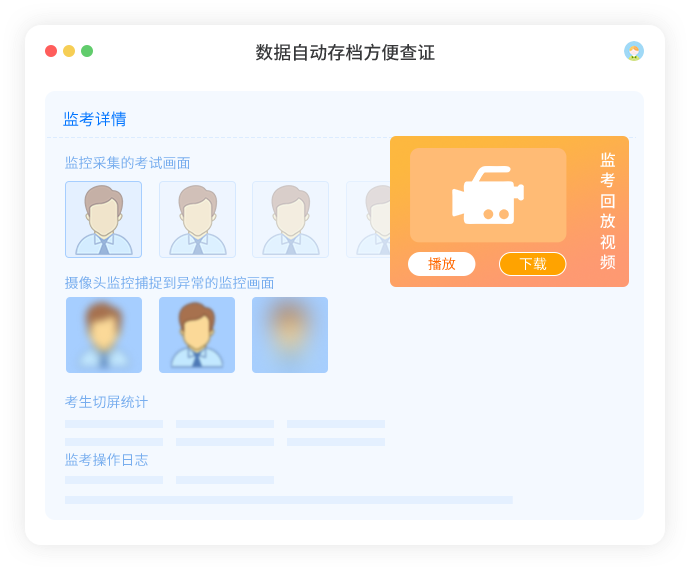Click the user avatar icon at top right

click(x=634, y=51)
